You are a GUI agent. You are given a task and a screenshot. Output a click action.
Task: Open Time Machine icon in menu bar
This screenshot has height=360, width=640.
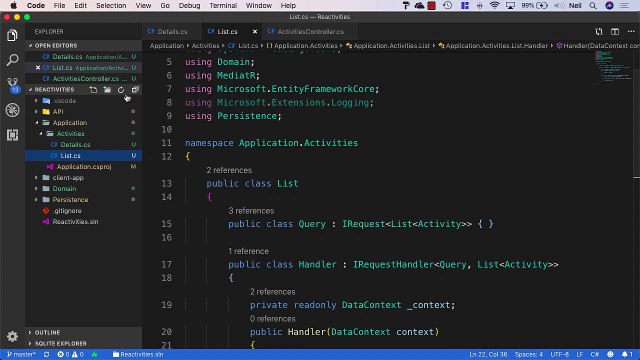[447, 6]
